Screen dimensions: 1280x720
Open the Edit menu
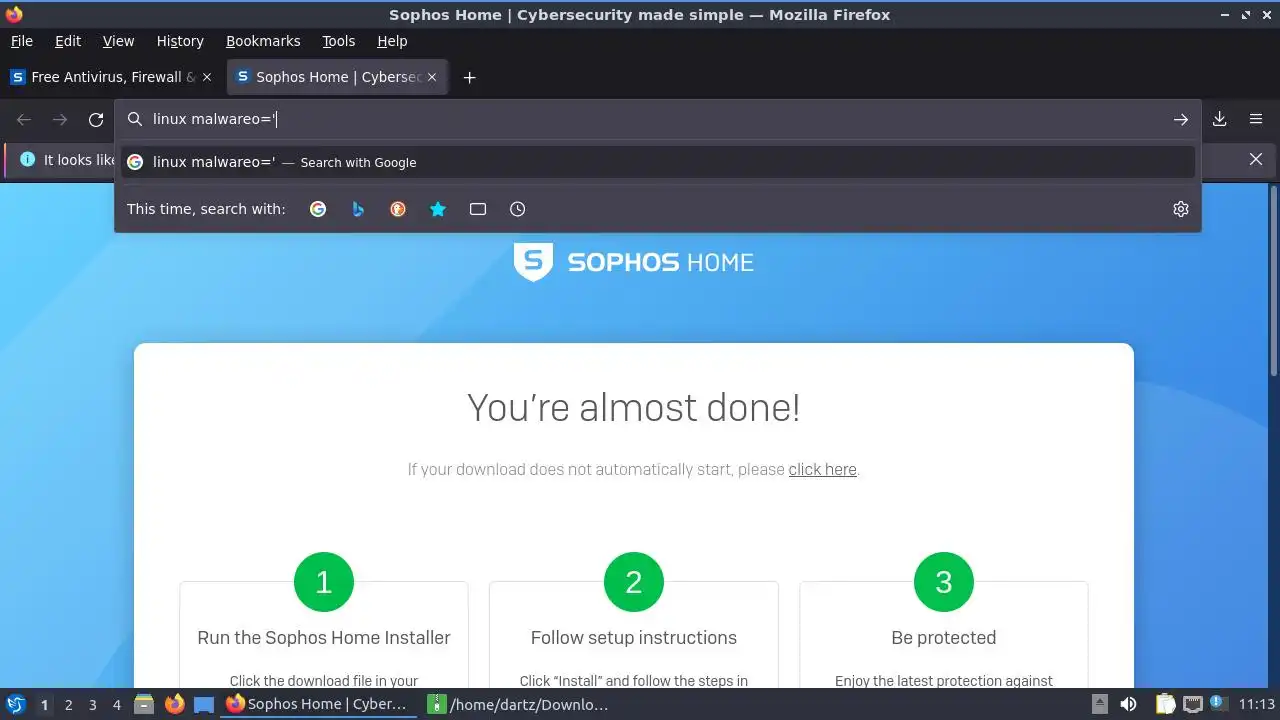[x=68, y=41]
